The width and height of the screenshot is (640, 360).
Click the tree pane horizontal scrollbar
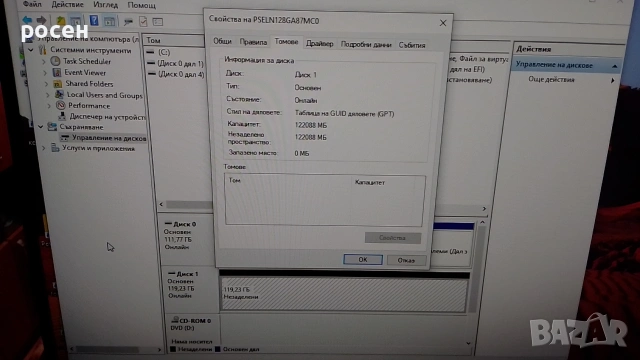[x=109, y=349]
